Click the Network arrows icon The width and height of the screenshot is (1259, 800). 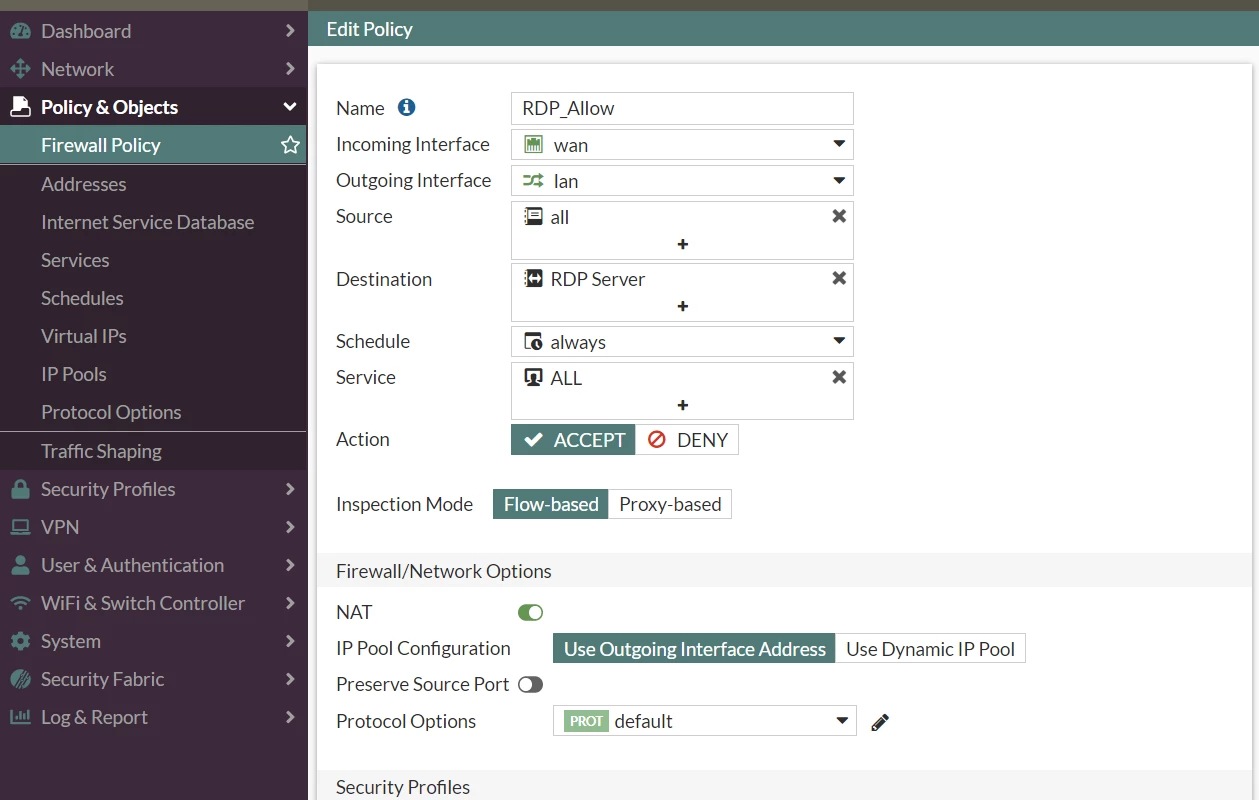[x=20, y=69]
